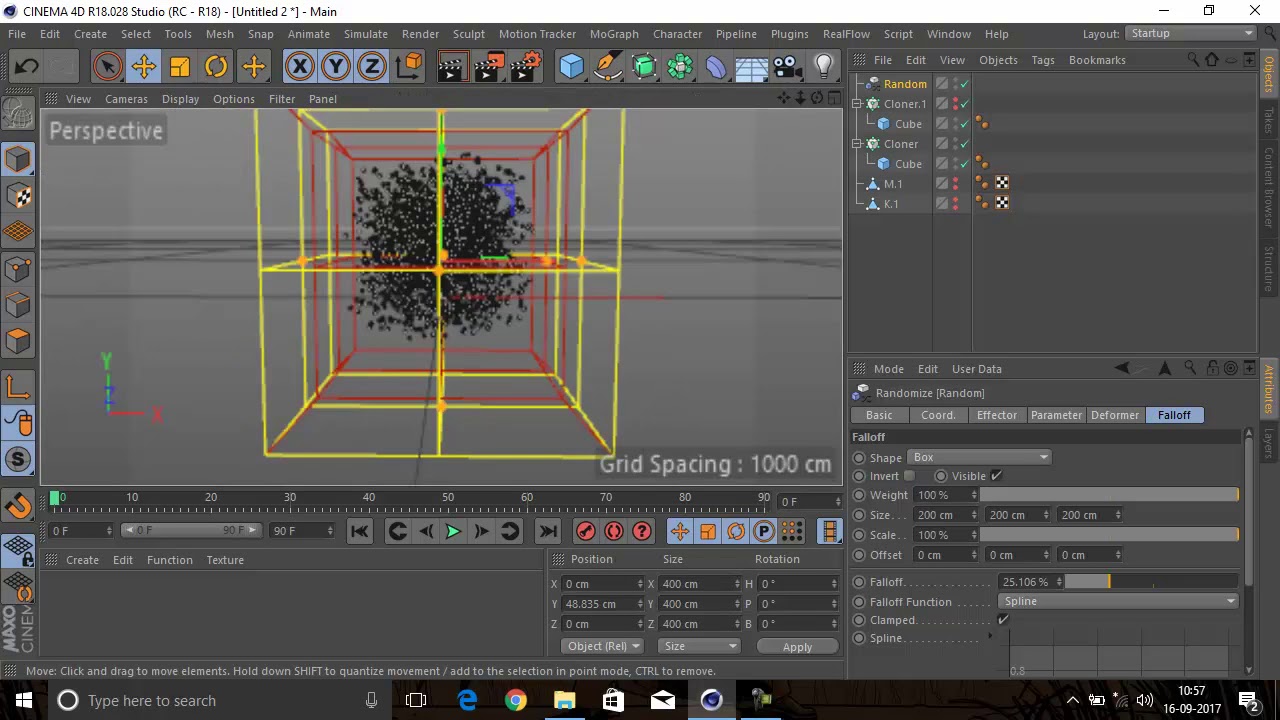Toggle Y axis lock
Screen dimensions: 1280x720
[x=335, y=67]
